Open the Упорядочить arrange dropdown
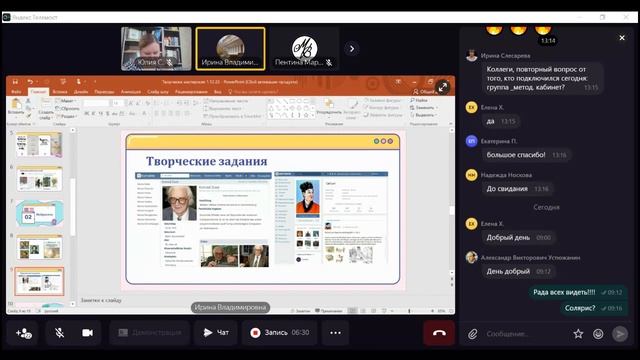The height and width of the screenshot is (360, 640). coord(329,107)
